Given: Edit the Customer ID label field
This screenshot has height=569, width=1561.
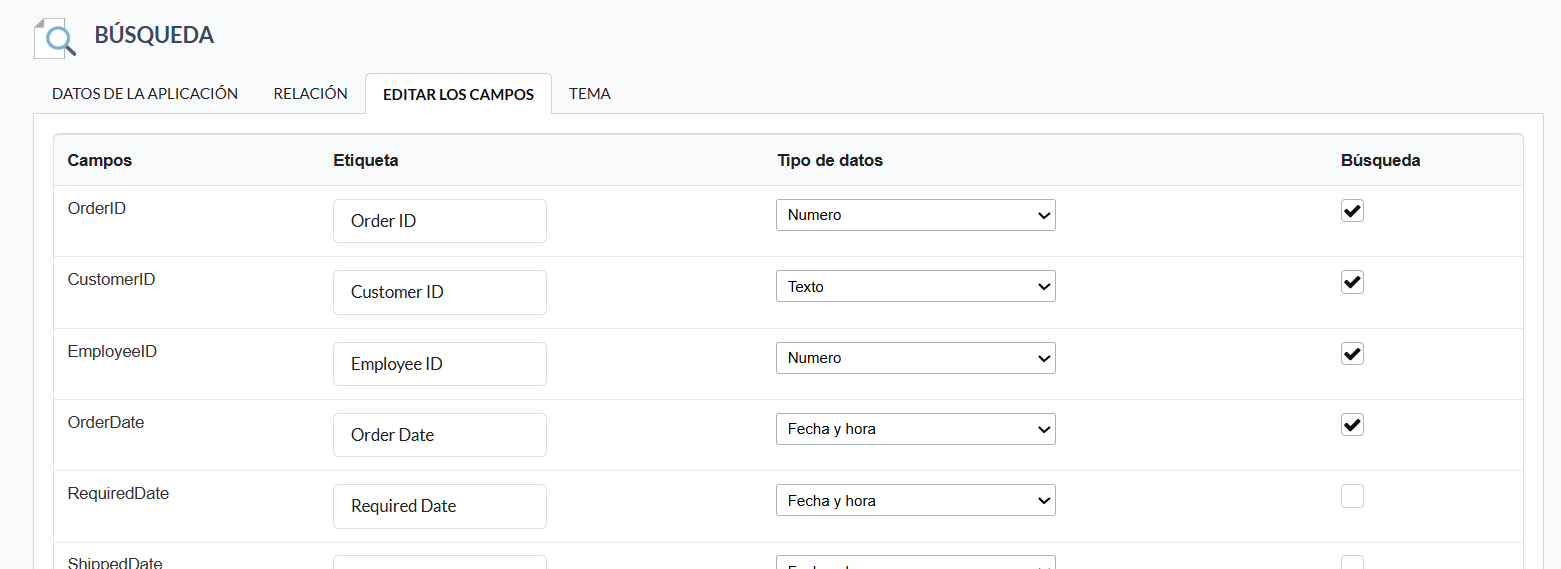Looking at the screenshot, I should (x=439, y=292).
